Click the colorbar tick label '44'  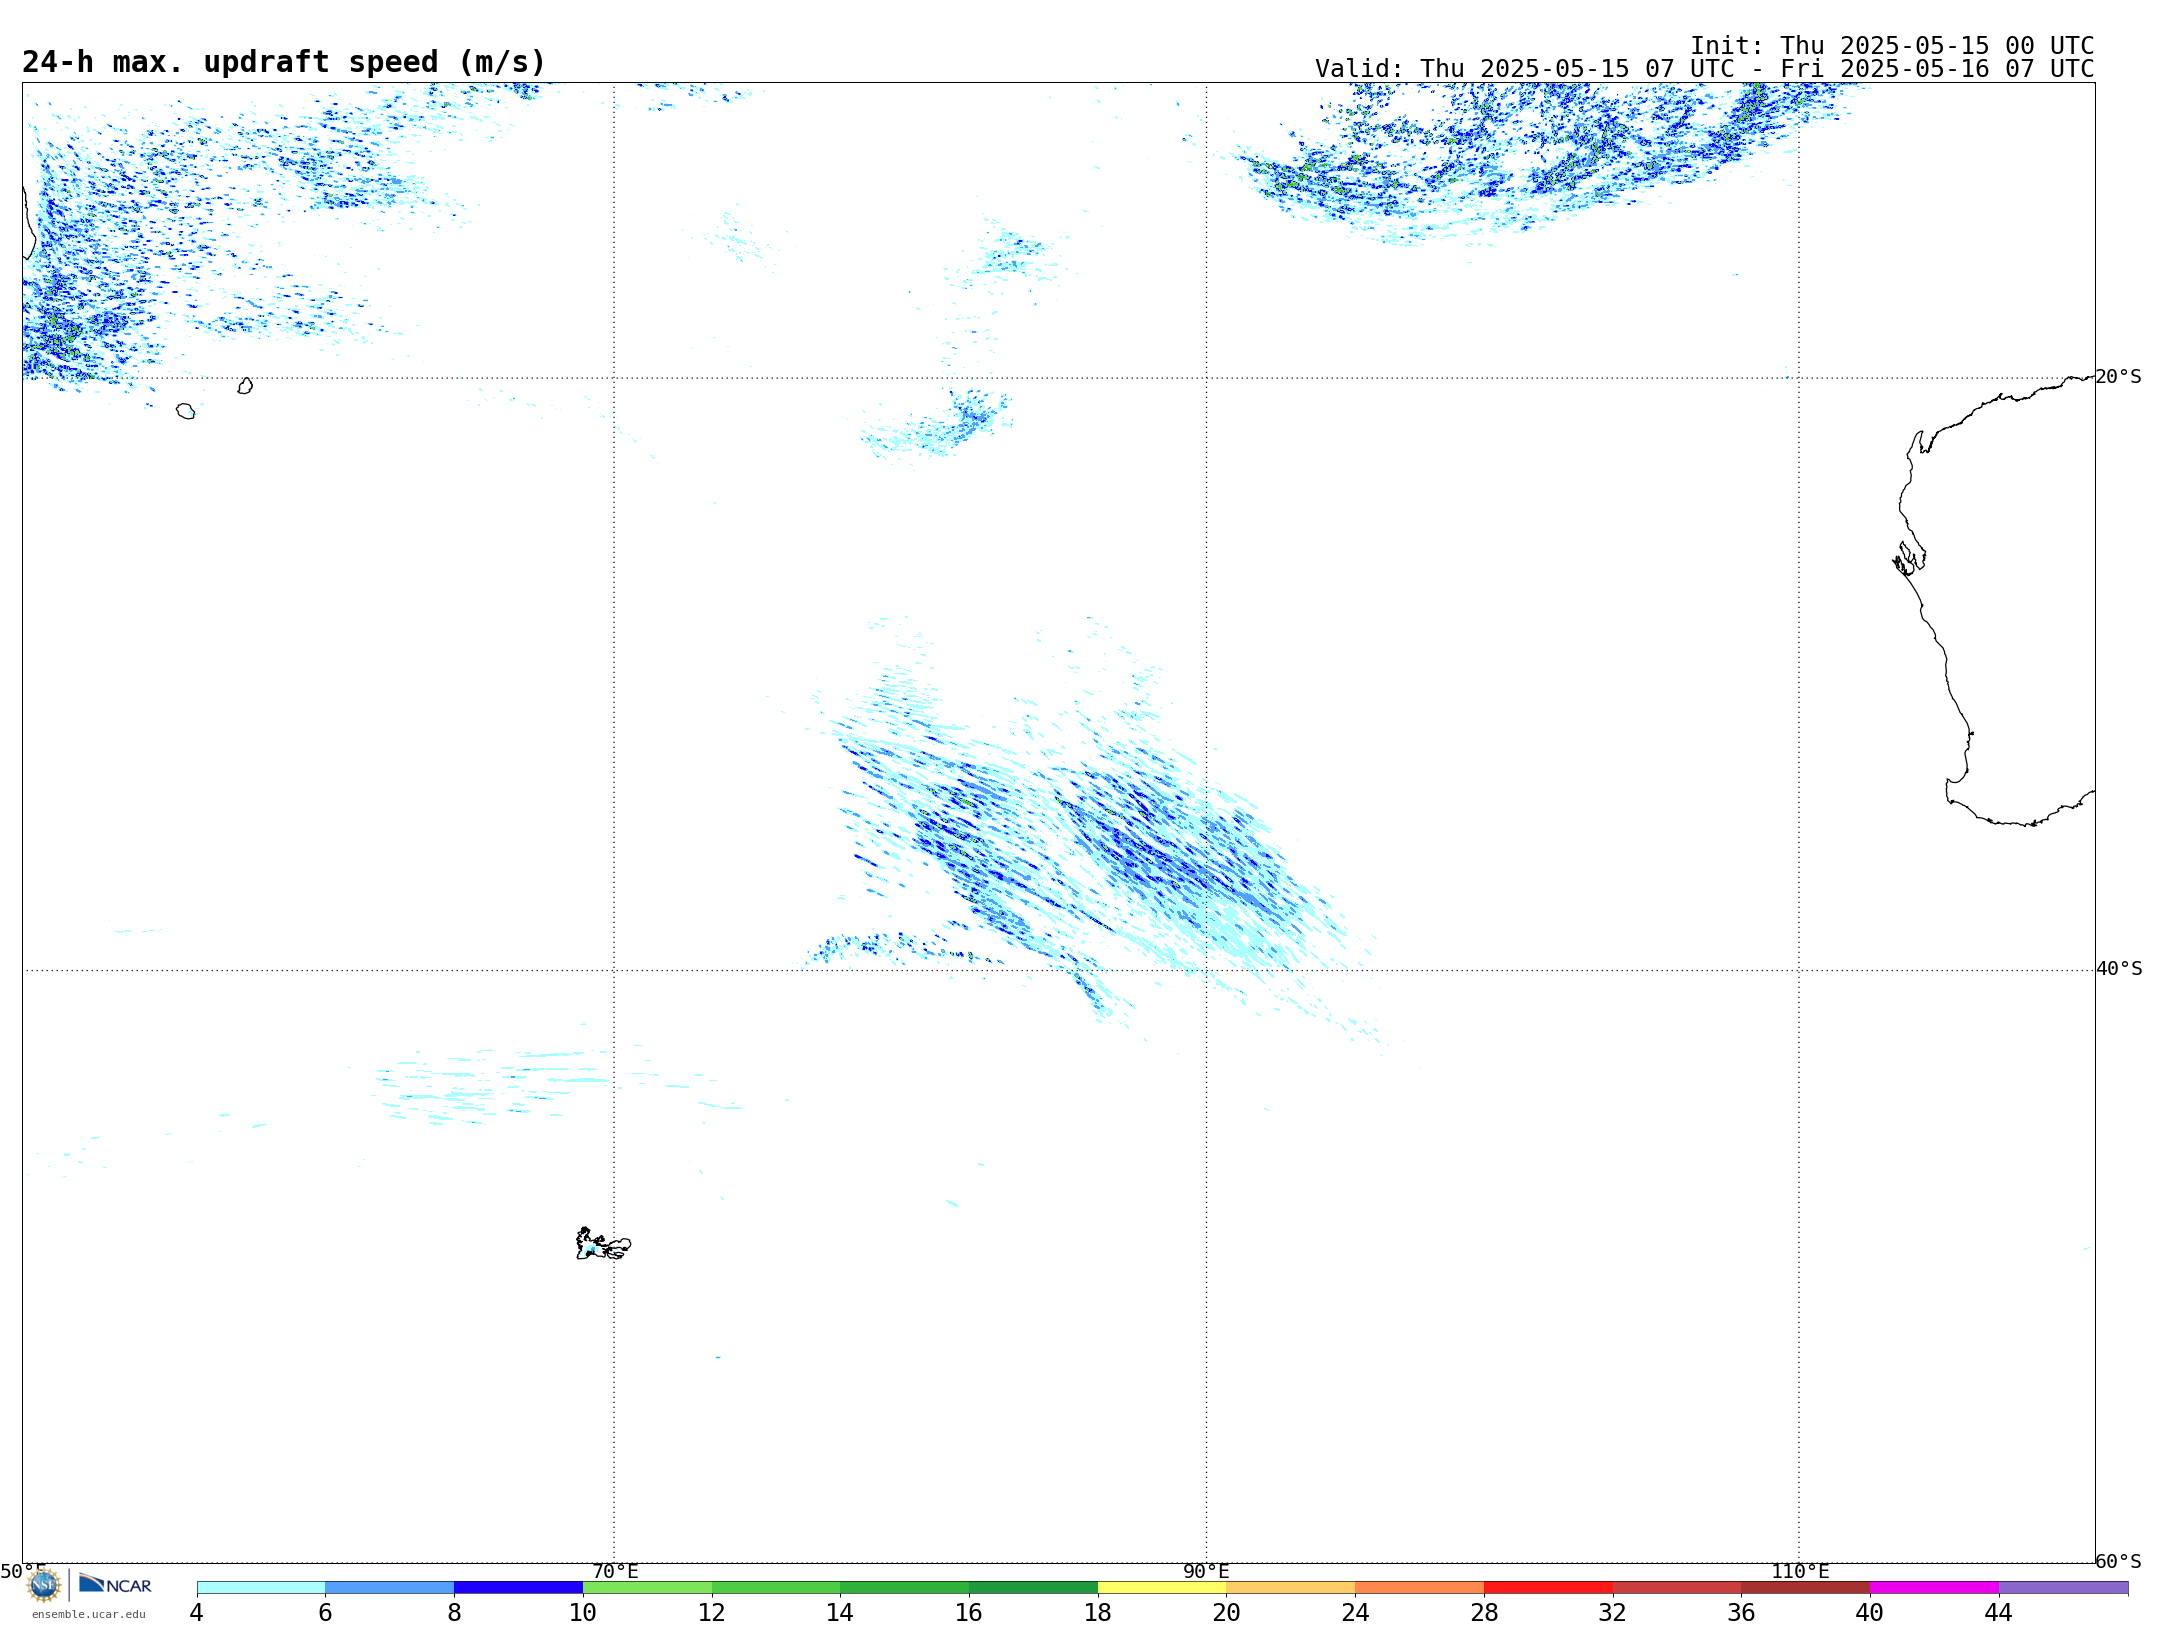1999,1613
